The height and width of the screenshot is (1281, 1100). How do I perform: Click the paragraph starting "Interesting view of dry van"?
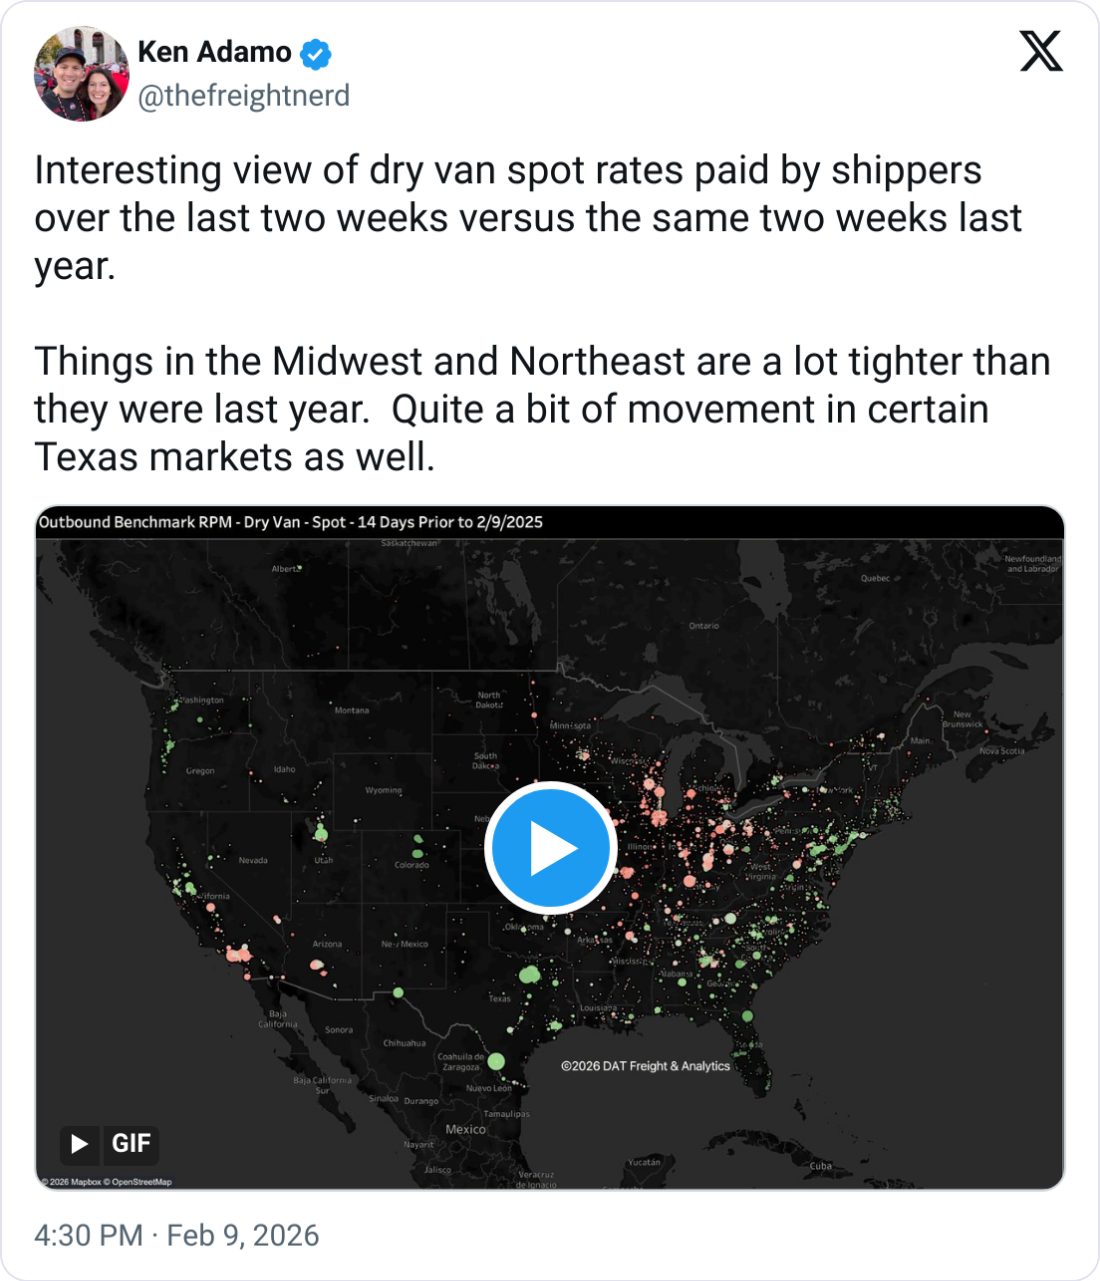[x=528, y=218]
